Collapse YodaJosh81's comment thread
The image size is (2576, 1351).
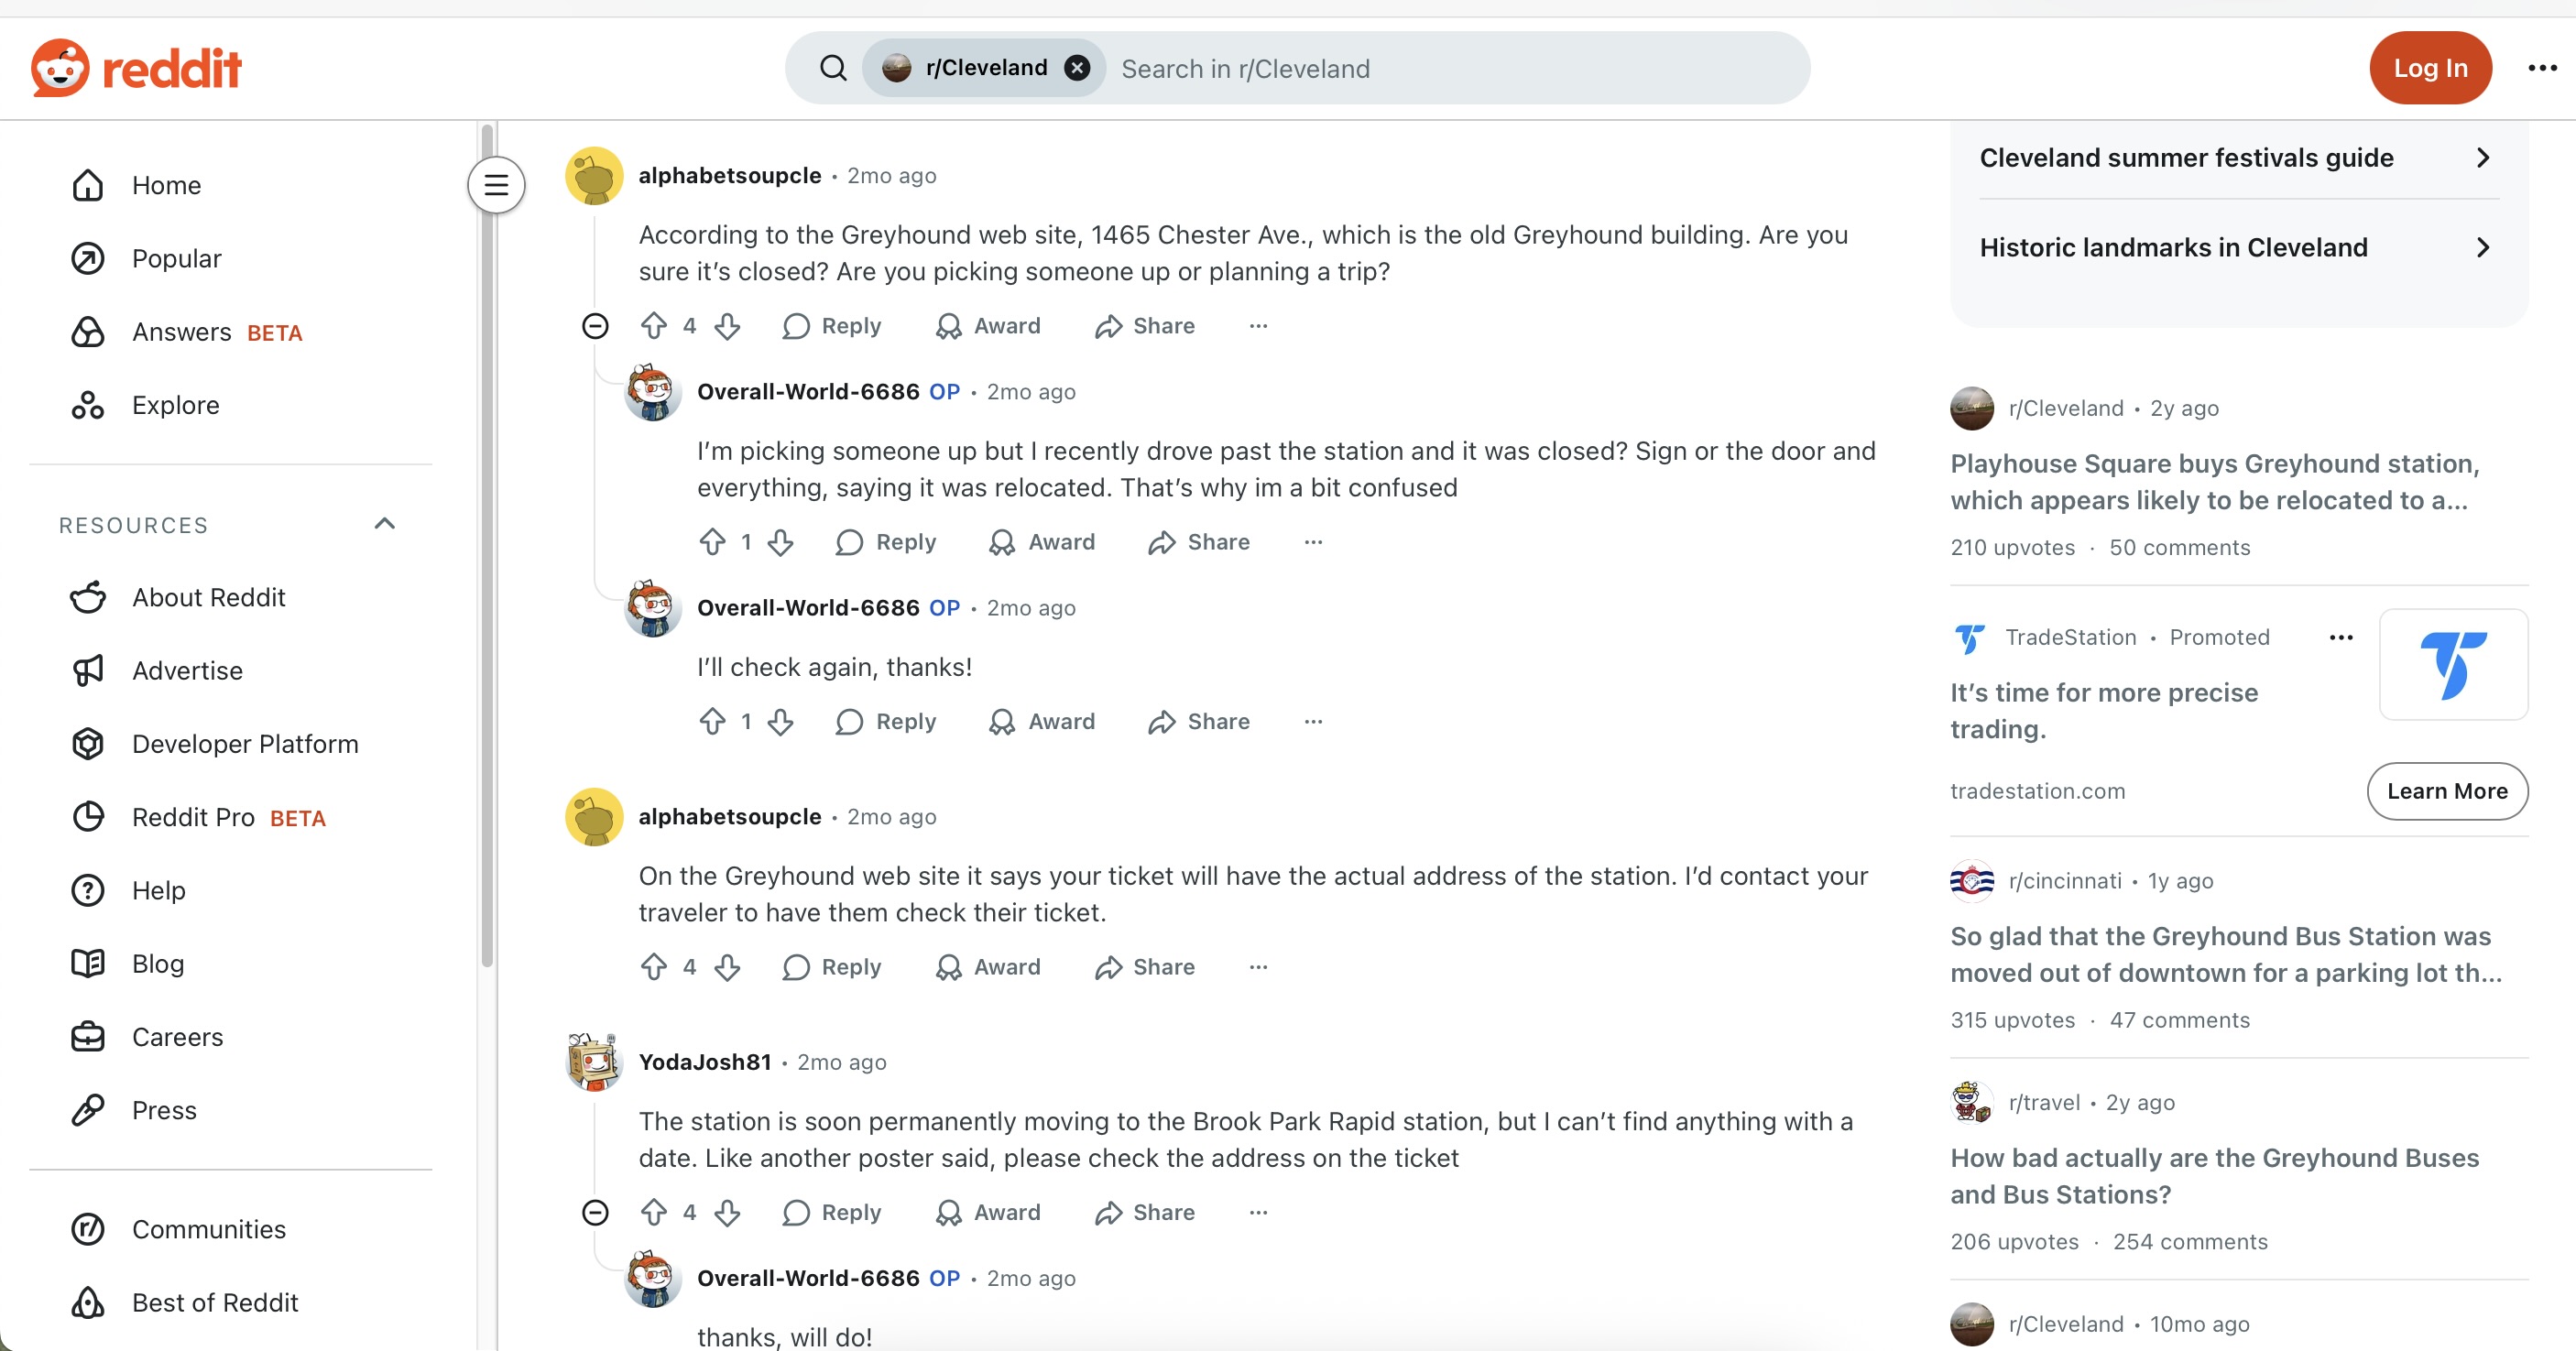click(595, 1213)
